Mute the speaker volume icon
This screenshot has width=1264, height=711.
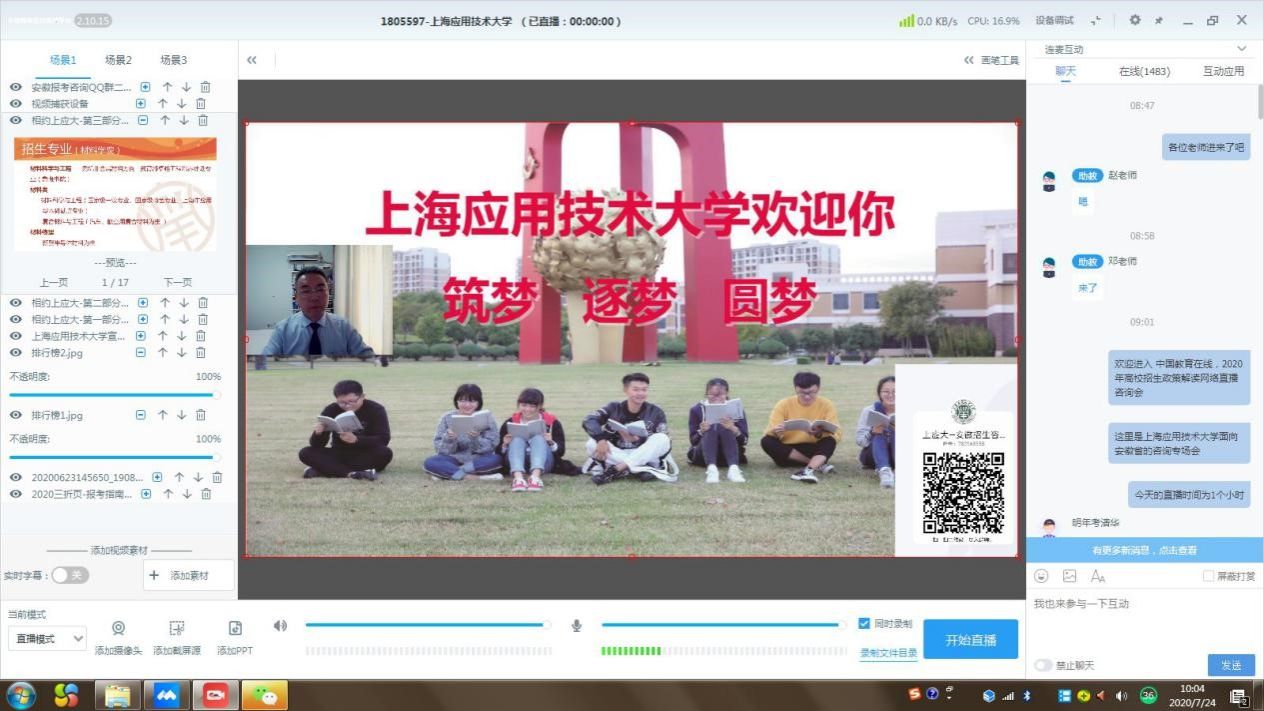(x=281, y=625)
